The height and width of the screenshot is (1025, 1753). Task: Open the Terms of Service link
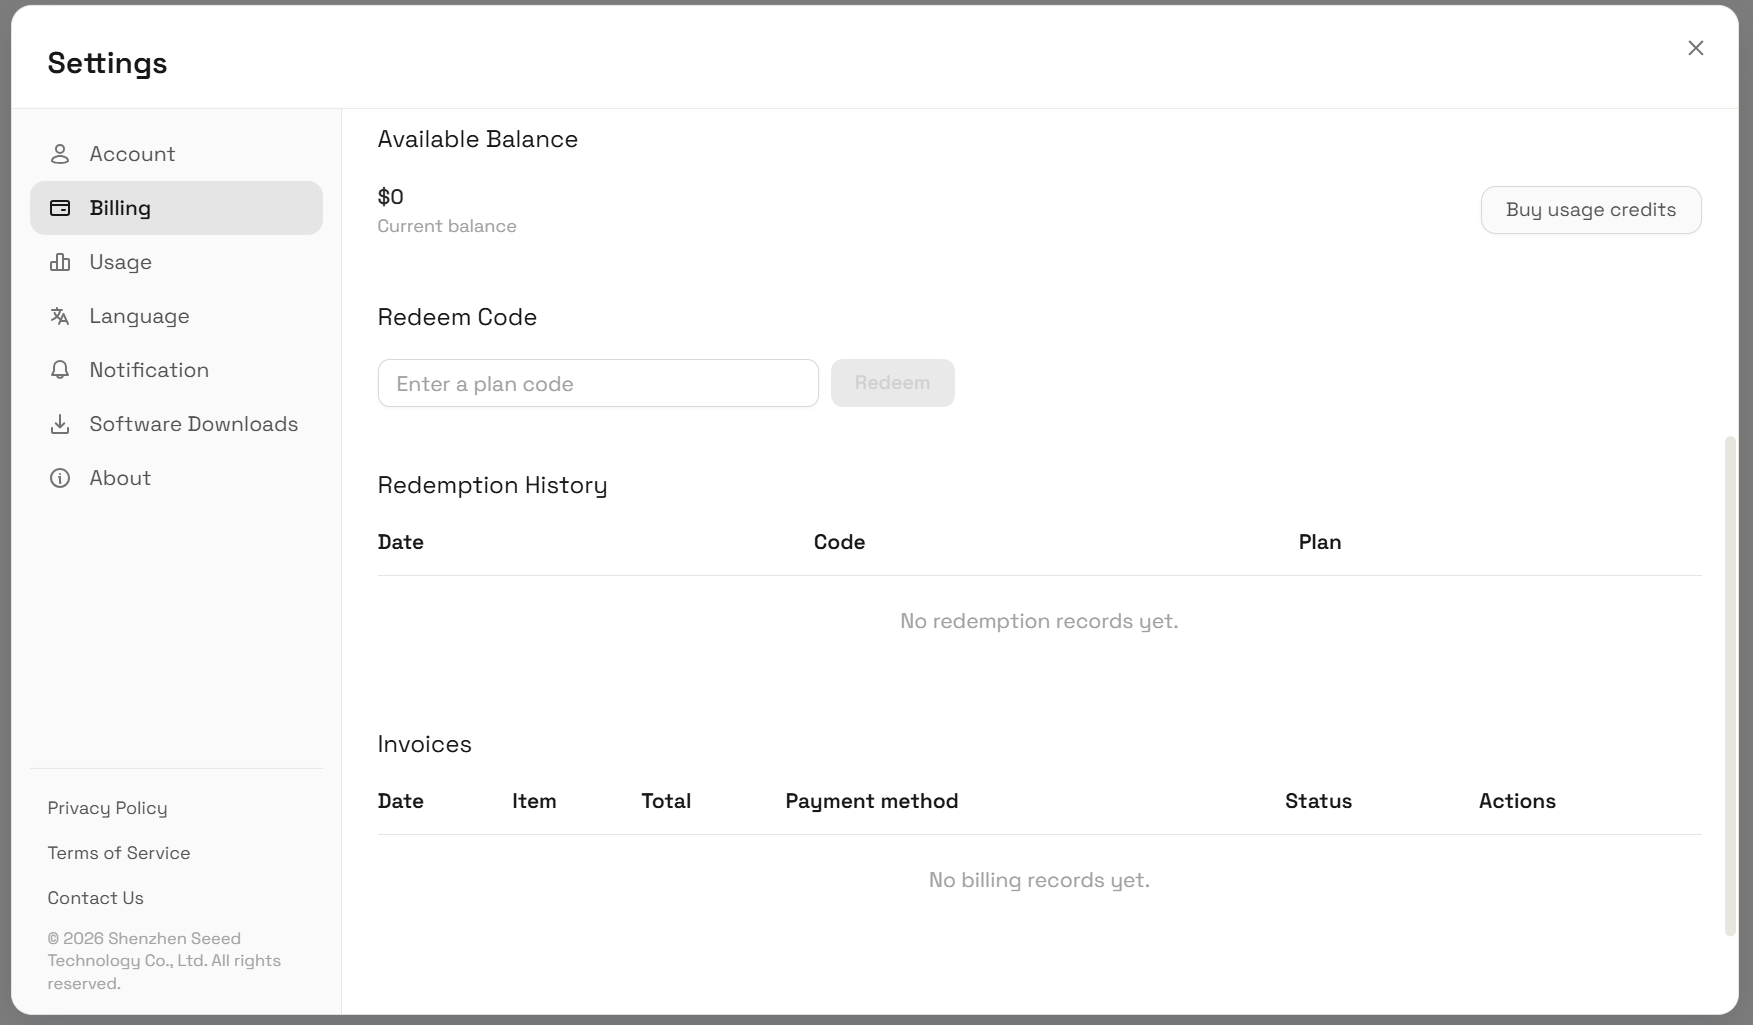[119, 853]
